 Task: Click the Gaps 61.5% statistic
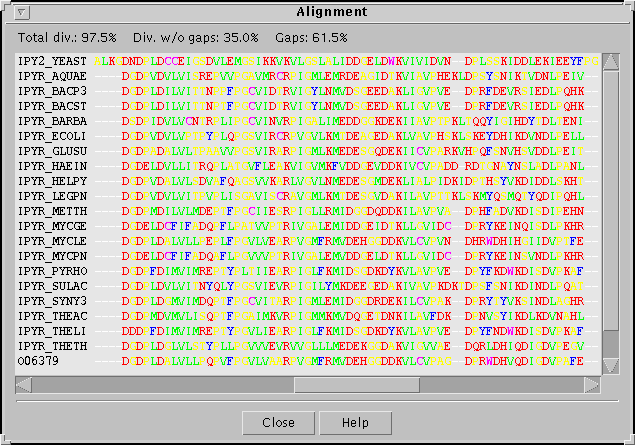311,37
